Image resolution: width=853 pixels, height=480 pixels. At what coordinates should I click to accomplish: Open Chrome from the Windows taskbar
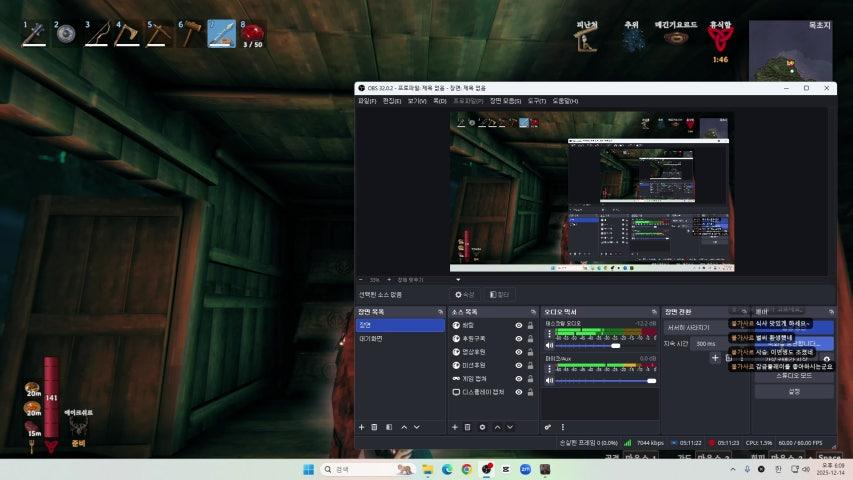coord(466,469)
